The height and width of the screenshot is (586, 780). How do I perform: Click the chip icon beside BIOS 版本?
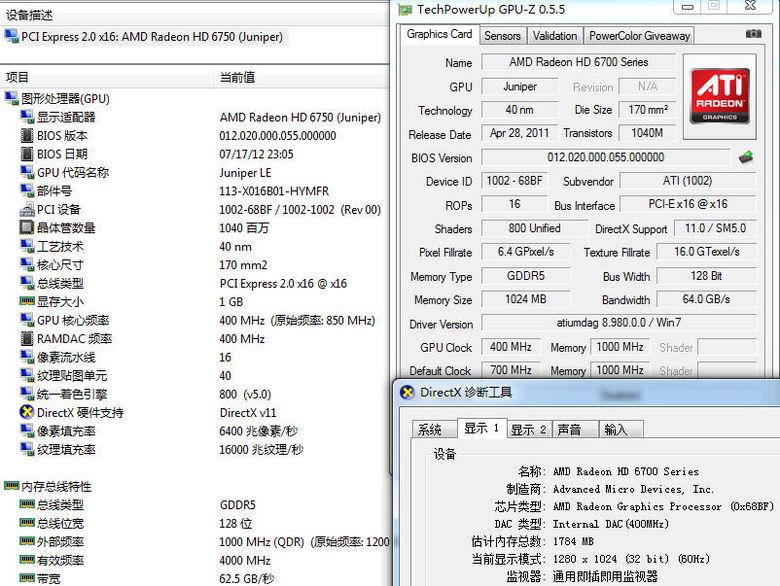(x=27, y=135)
